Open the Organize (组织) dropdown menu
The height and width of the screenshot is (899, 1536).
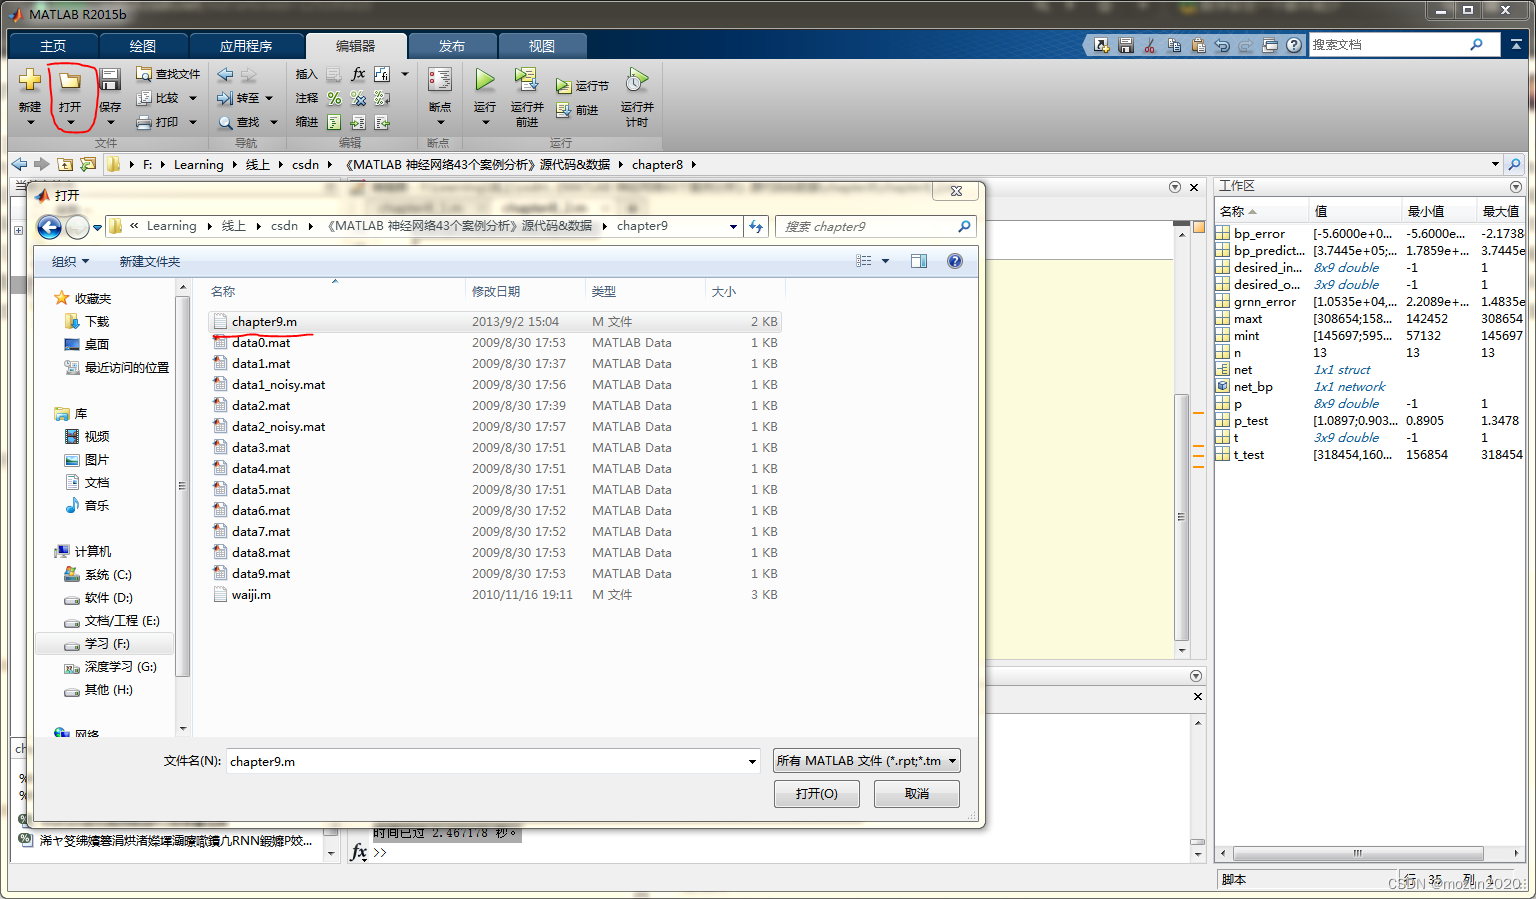tap(70, 261)
